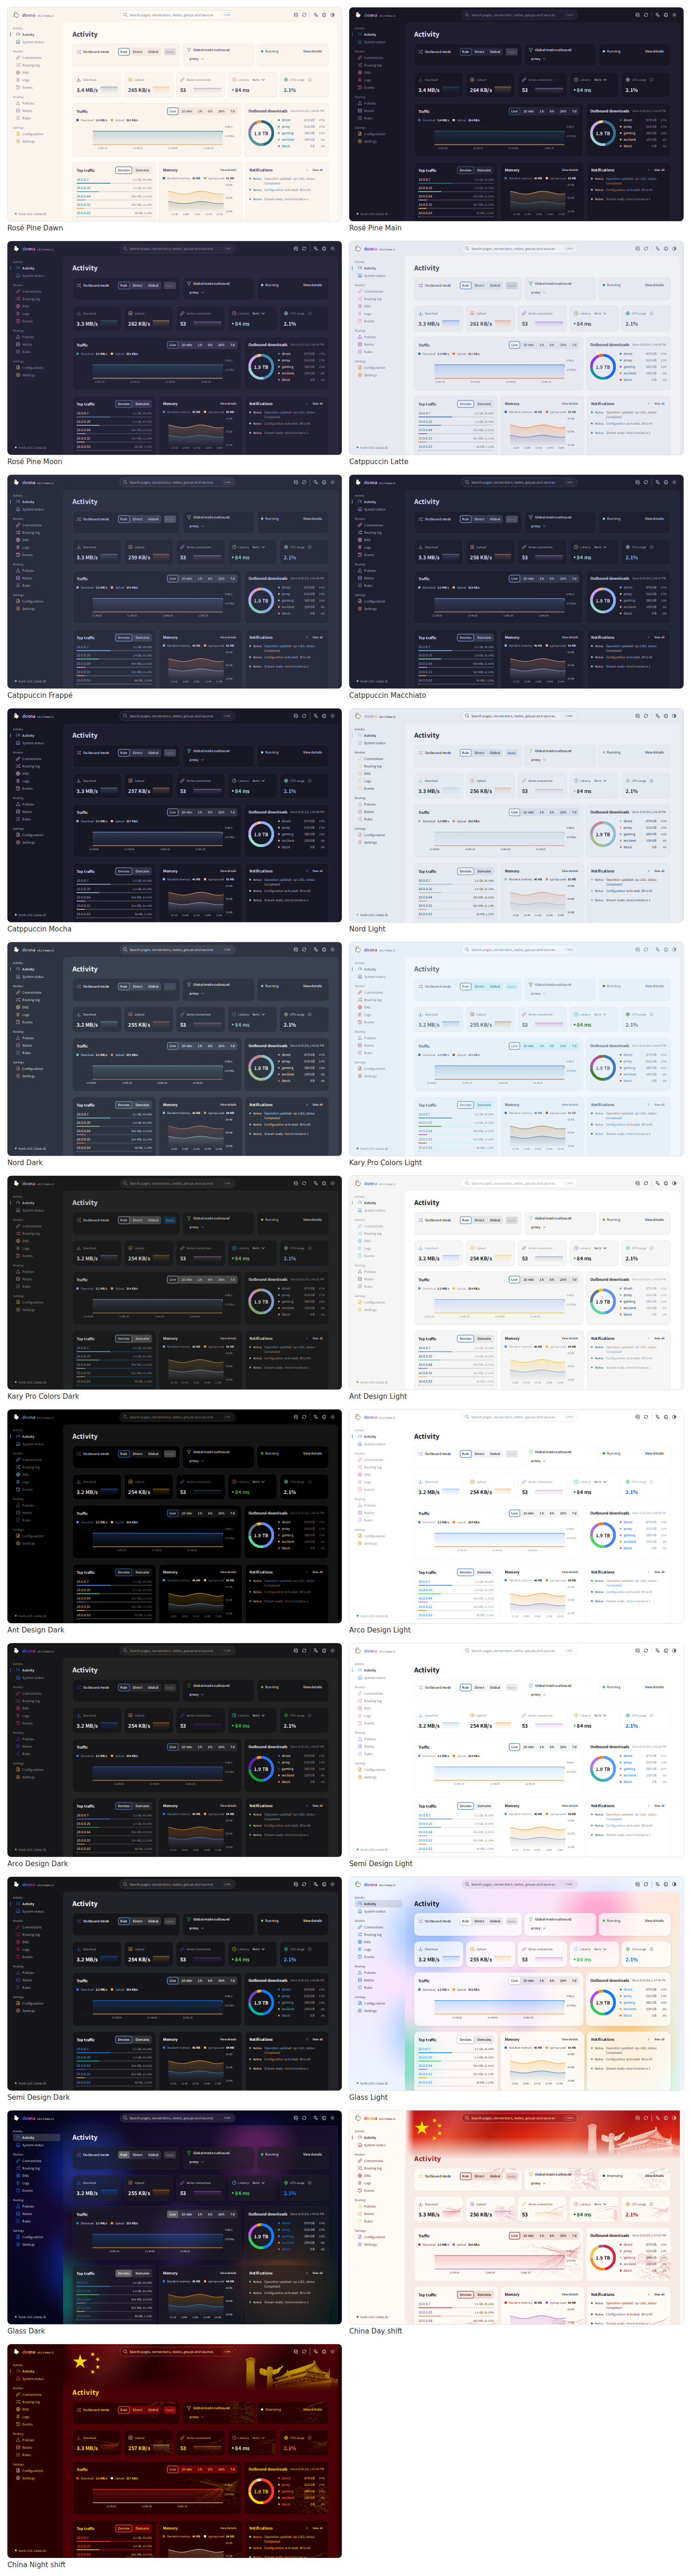Click View details beside Running in Catppuccin Latte
Image resolution: width=691 pixels, height=2576 pixels.
(x=654, y=285)
